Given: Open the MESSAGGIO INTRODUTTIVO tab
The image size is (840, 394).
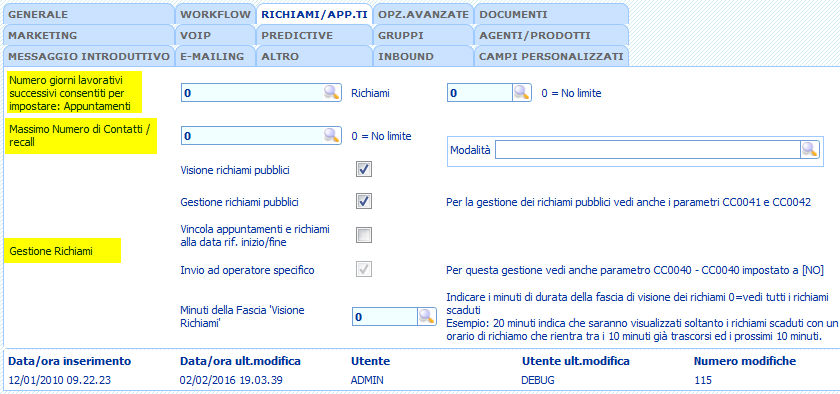Looking at the screenshot, I should pos(88,56).
